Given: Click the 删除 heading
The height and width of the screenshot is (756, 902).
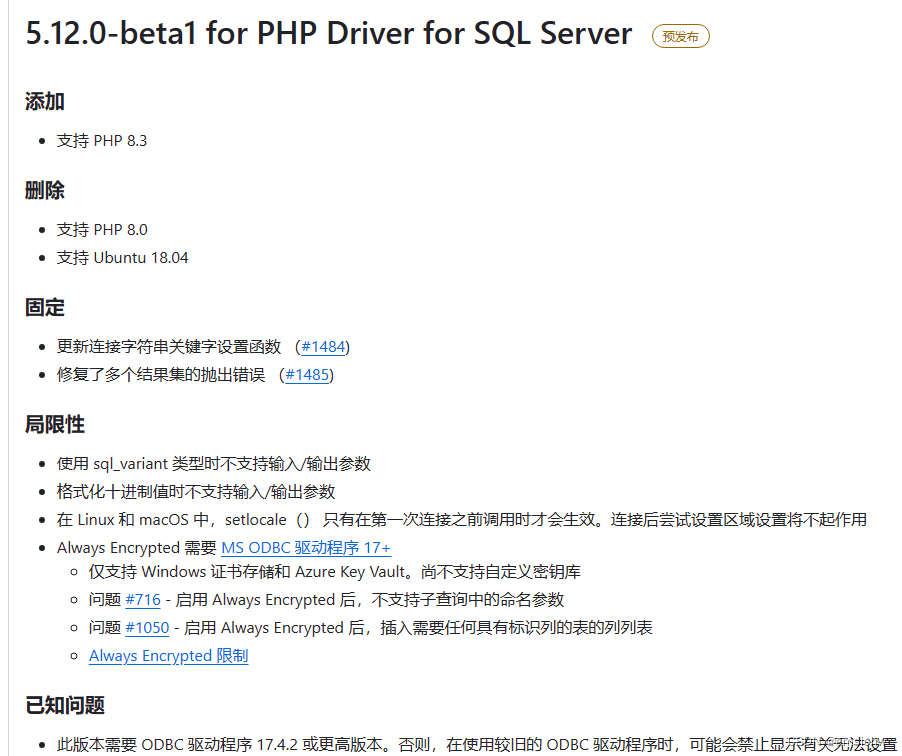Looking at the screenshot, I should [x=45, y=190].
